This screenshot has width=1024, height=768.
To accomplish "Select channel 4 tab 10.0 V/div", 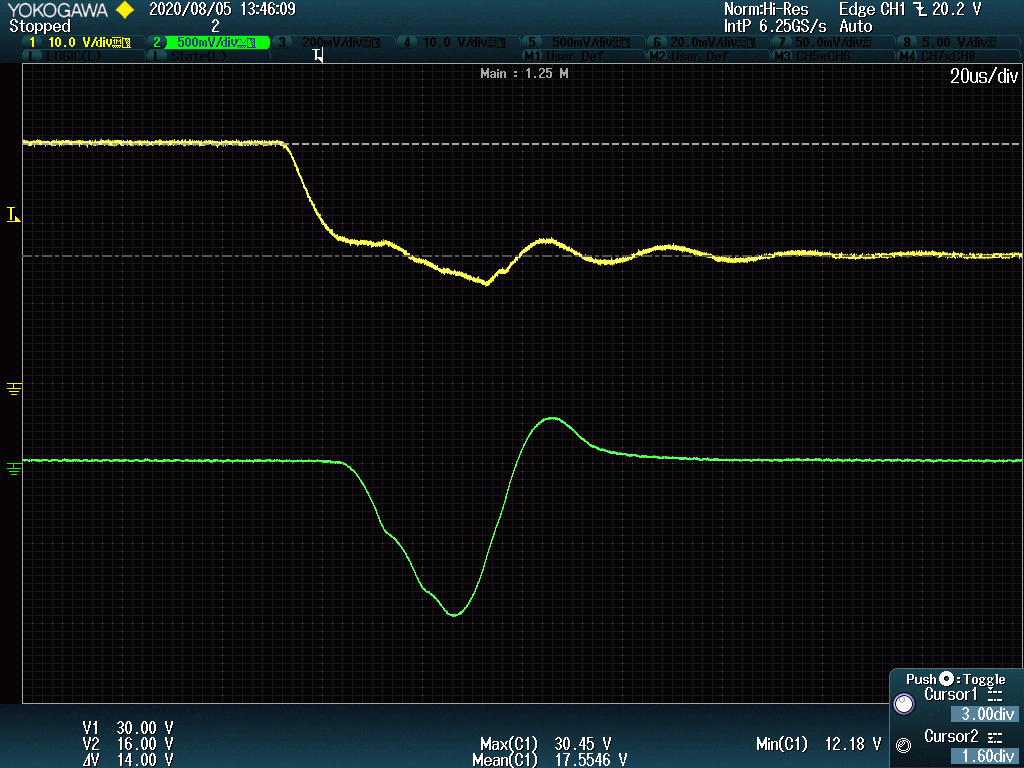I will tap(456, 42).
